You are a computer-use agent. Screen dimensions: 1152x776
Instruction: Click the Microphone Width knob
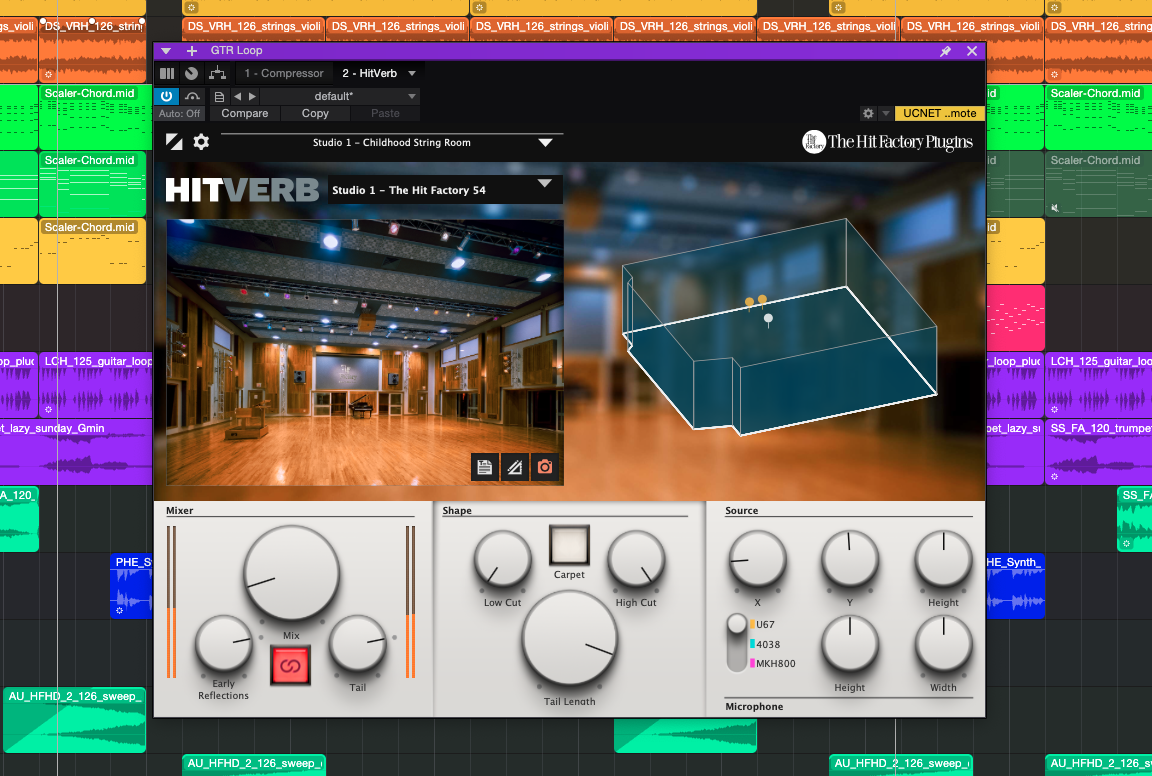[943, 644]
